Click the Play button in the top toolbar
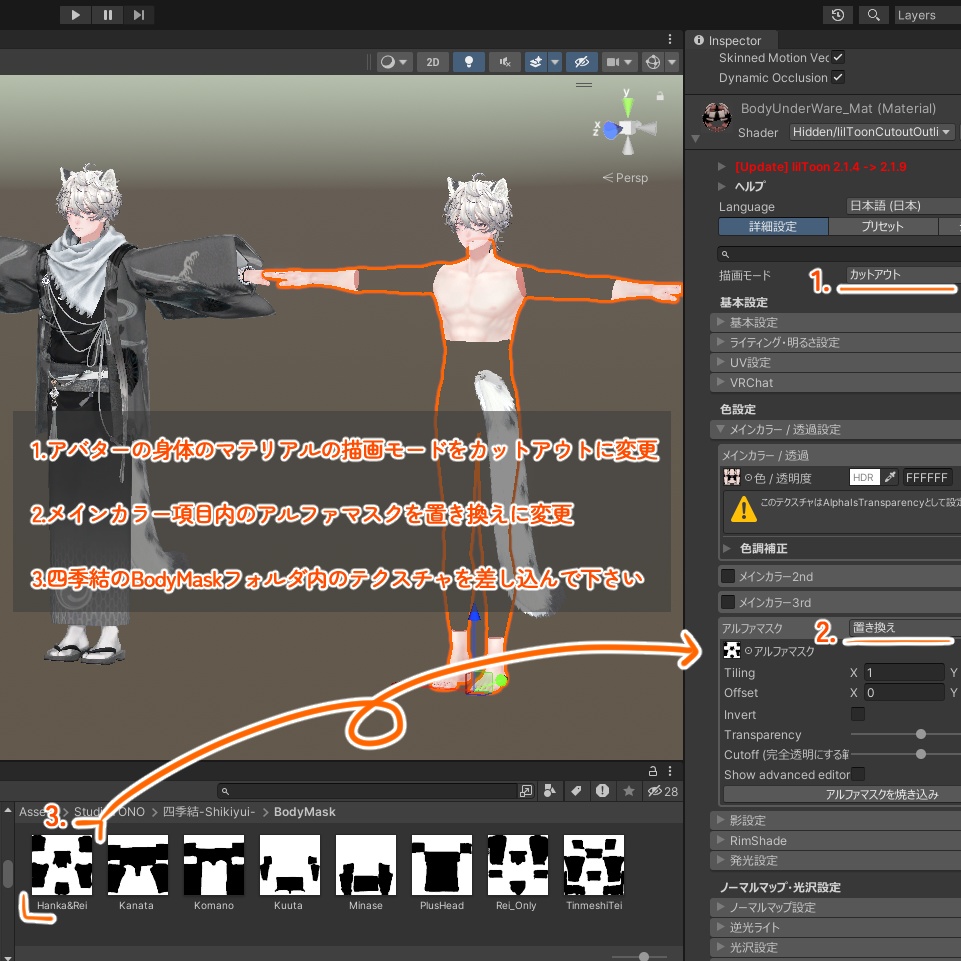961x961 pixels. point(75,15)
